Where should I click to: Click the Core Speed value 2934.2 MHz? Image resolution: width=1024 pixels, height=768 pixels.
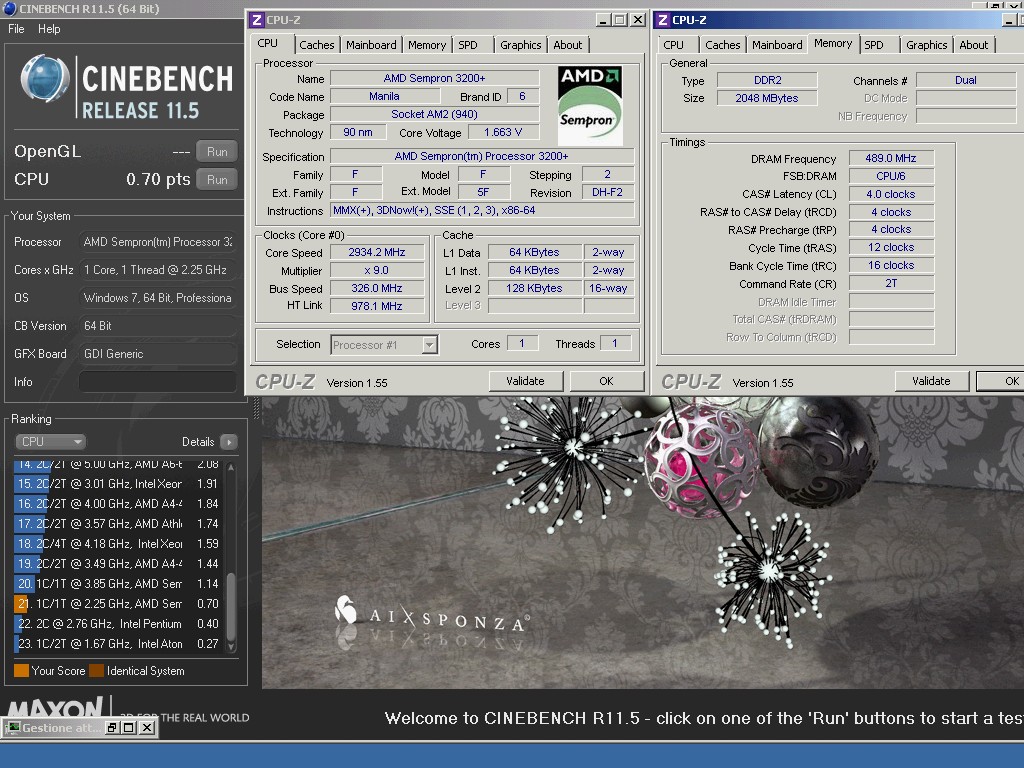pyautogui.click(x=377, y=252)
